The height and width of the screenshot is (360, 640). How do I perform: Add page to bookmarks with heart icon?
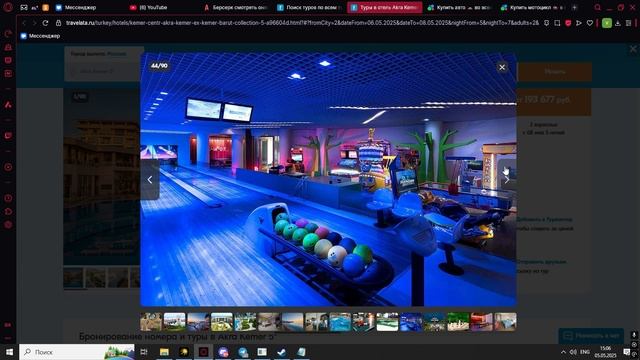[x=590, y=23]
